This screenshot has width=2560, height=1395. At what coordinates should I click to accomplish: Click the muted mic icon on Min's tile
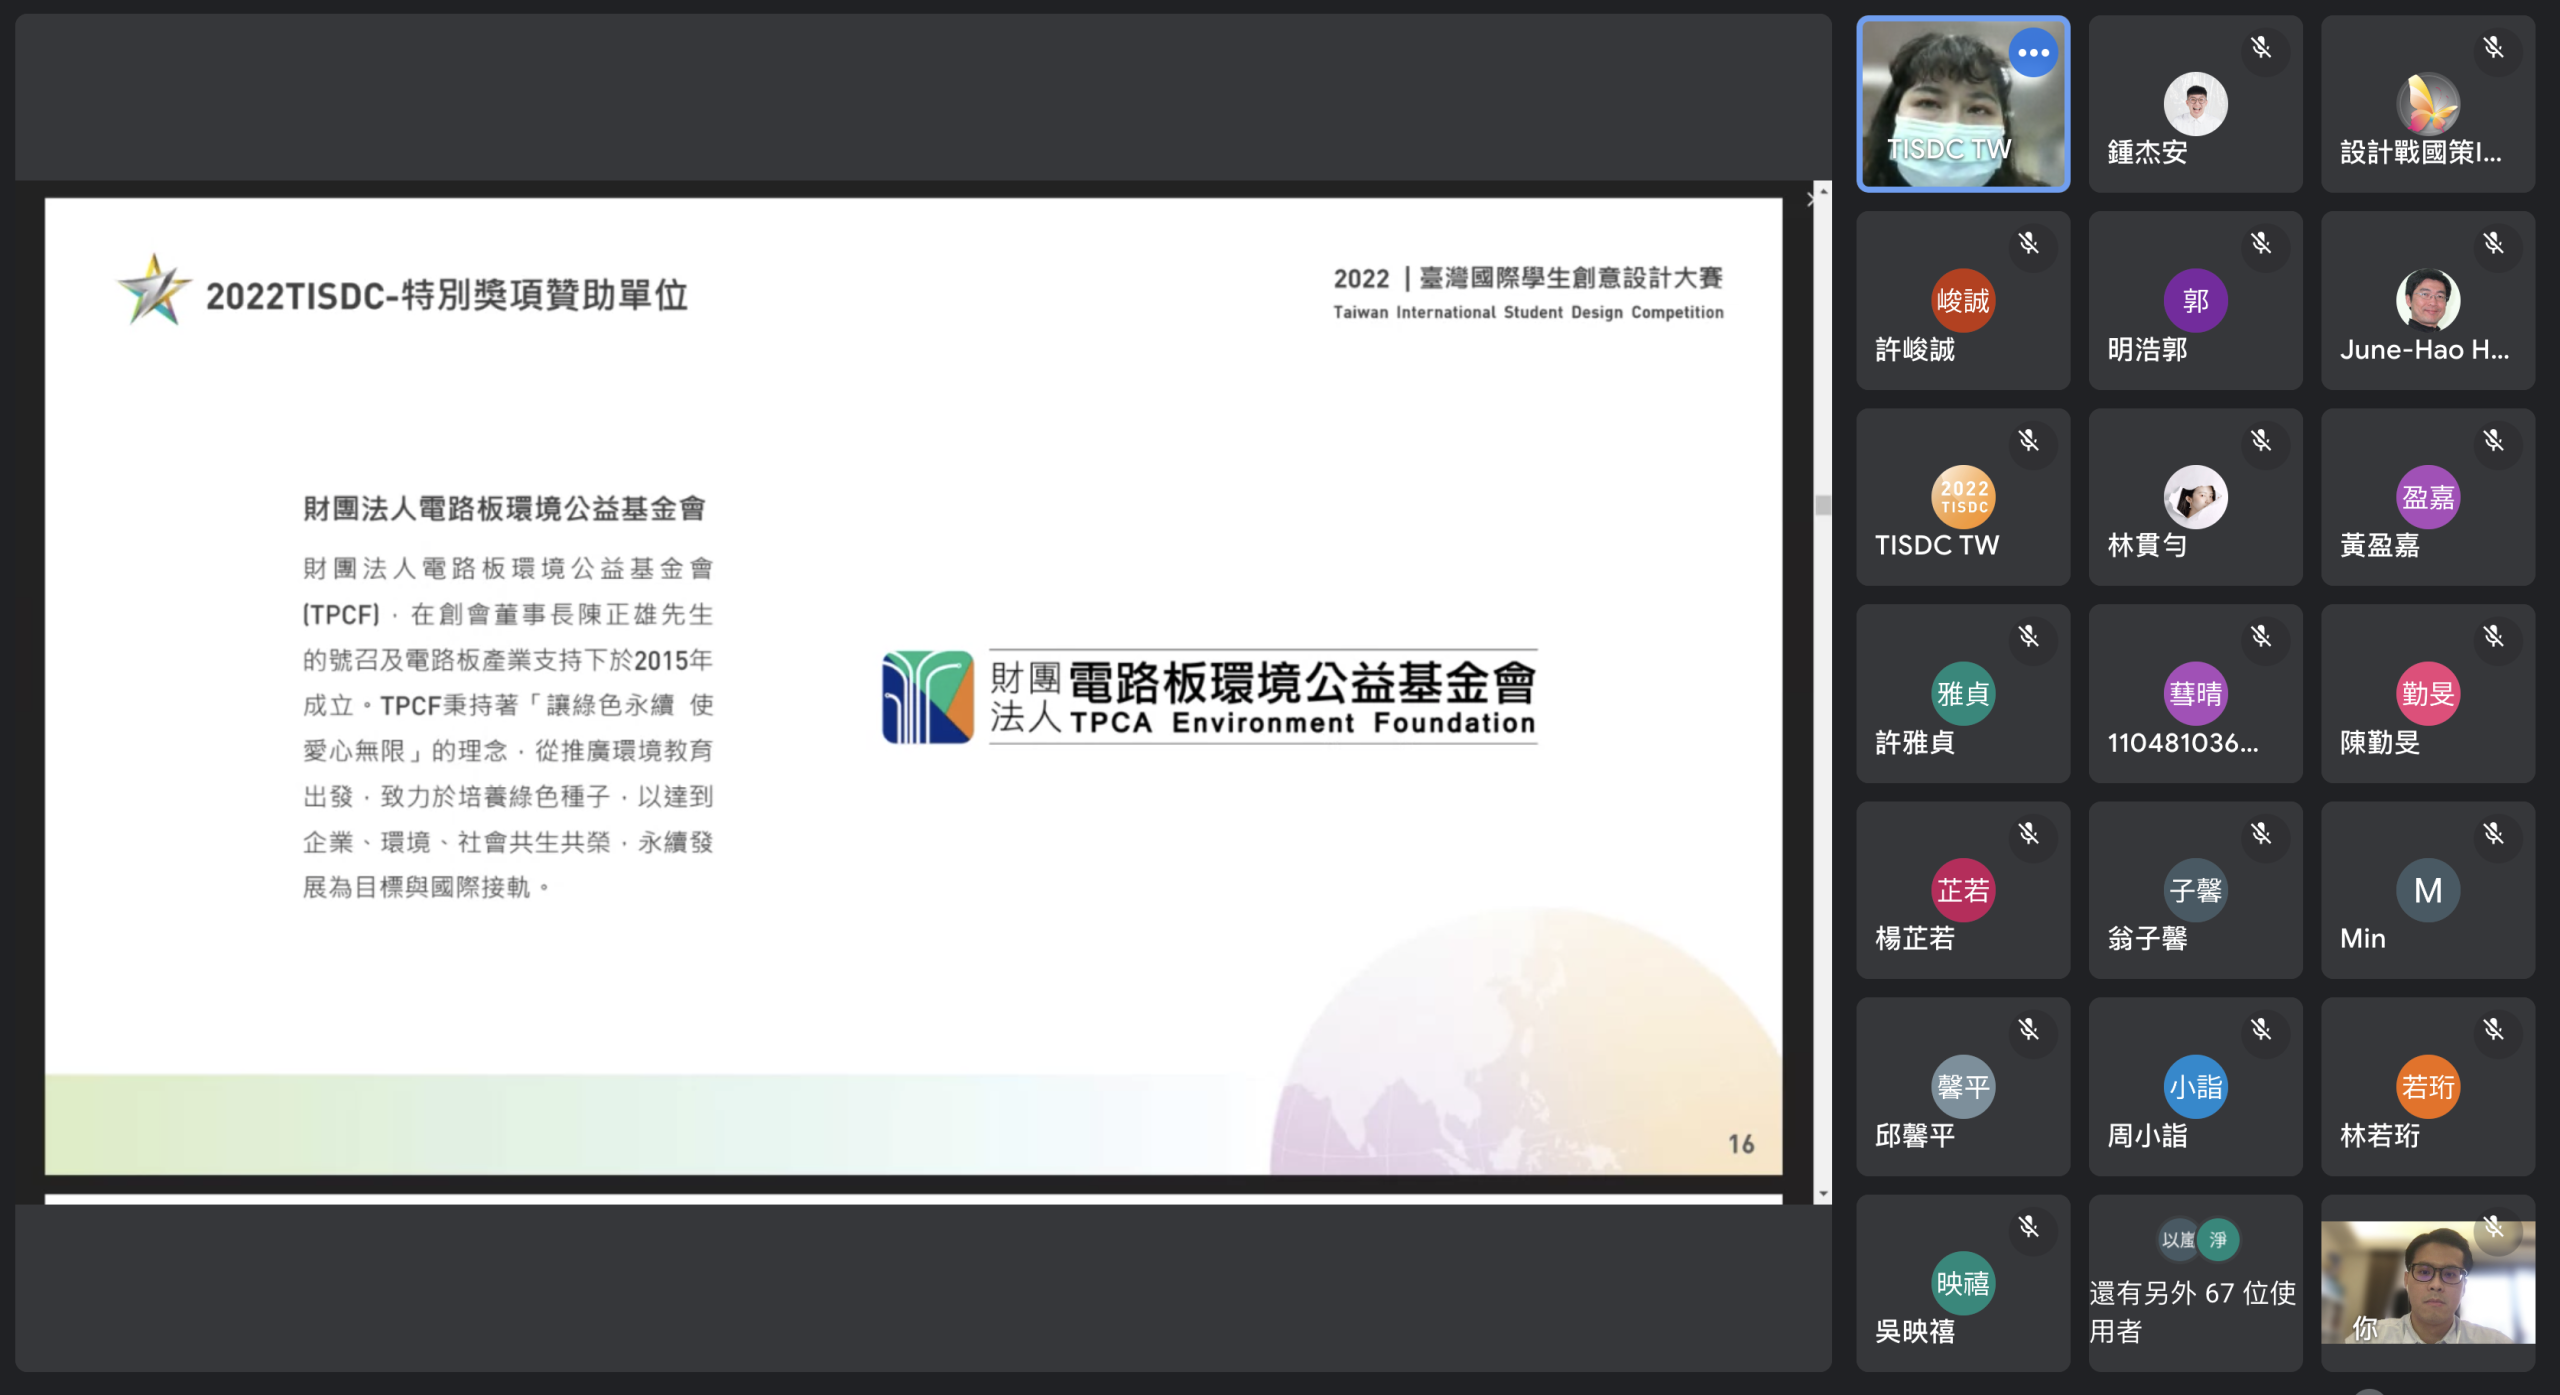coord(2494,833)
